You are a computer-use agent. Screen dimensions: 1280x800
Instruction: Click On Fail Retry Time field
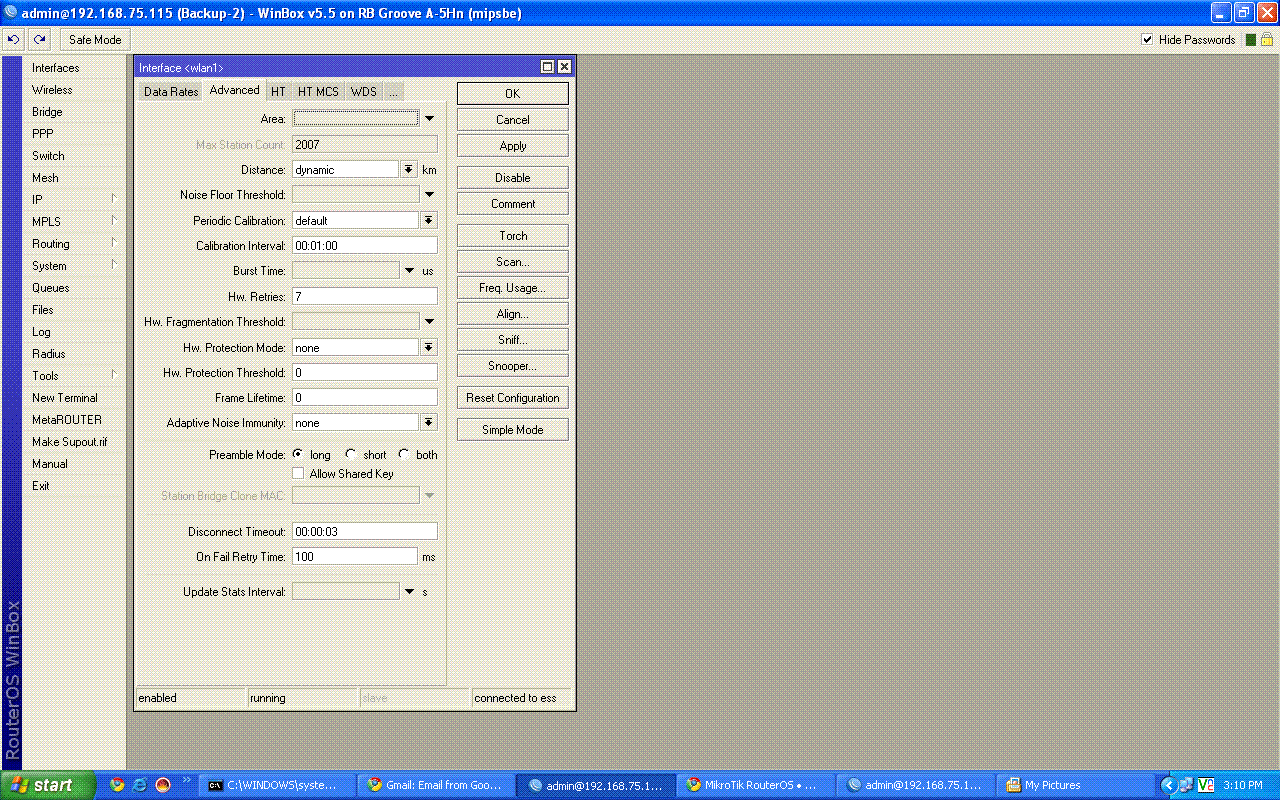coord(354,556)
